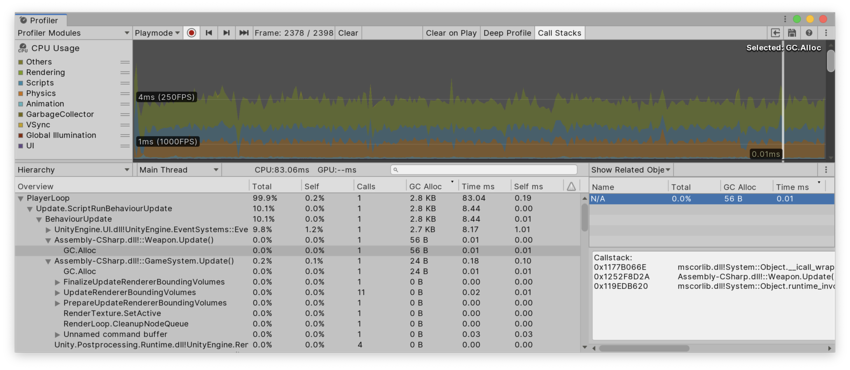Toggle the Clear on Play option
Screen dimensions: 850x370
pos(451,33)
